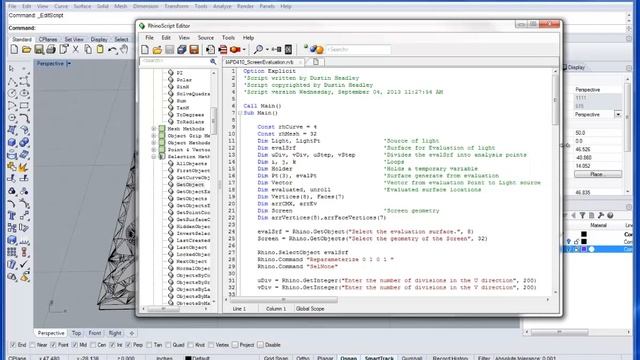Toggle the Osnap status bar button
Image resolution: width=640 pixels, height=360 pixels.
click(349, 358)
